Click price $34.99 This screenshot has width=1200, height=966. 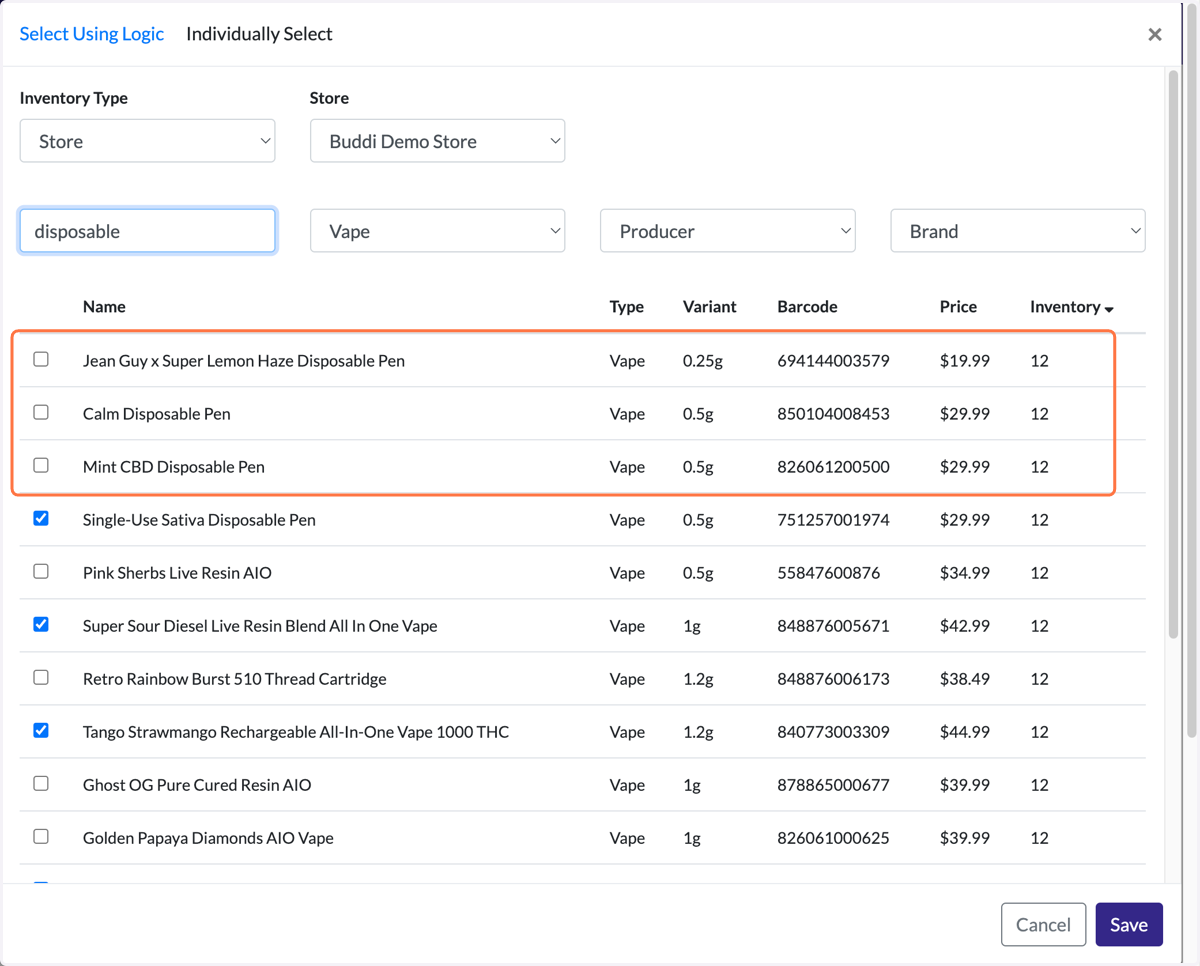click(965, 573)
